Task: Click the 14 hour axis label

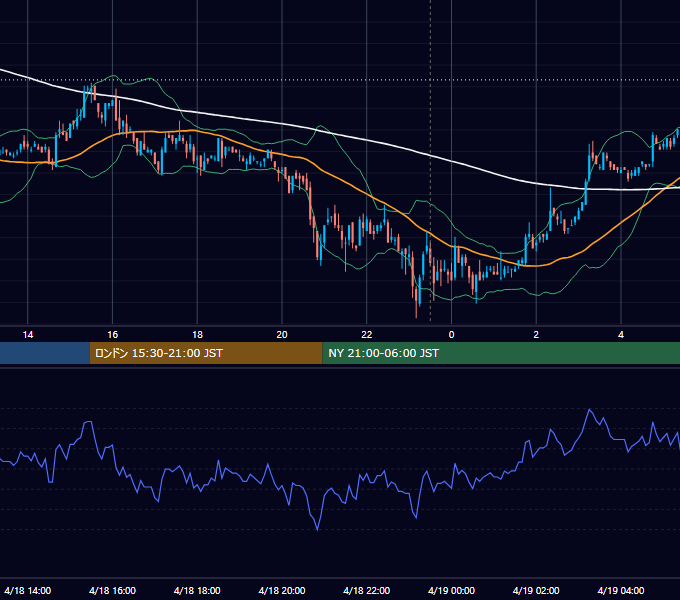Action: (x=28, y=335)
